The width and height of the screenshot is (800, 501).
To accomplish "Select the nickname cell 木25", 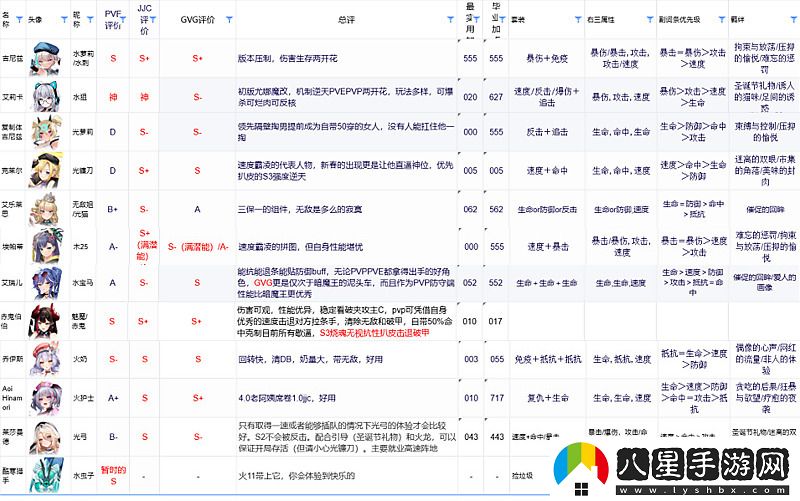I will point(83,246).
